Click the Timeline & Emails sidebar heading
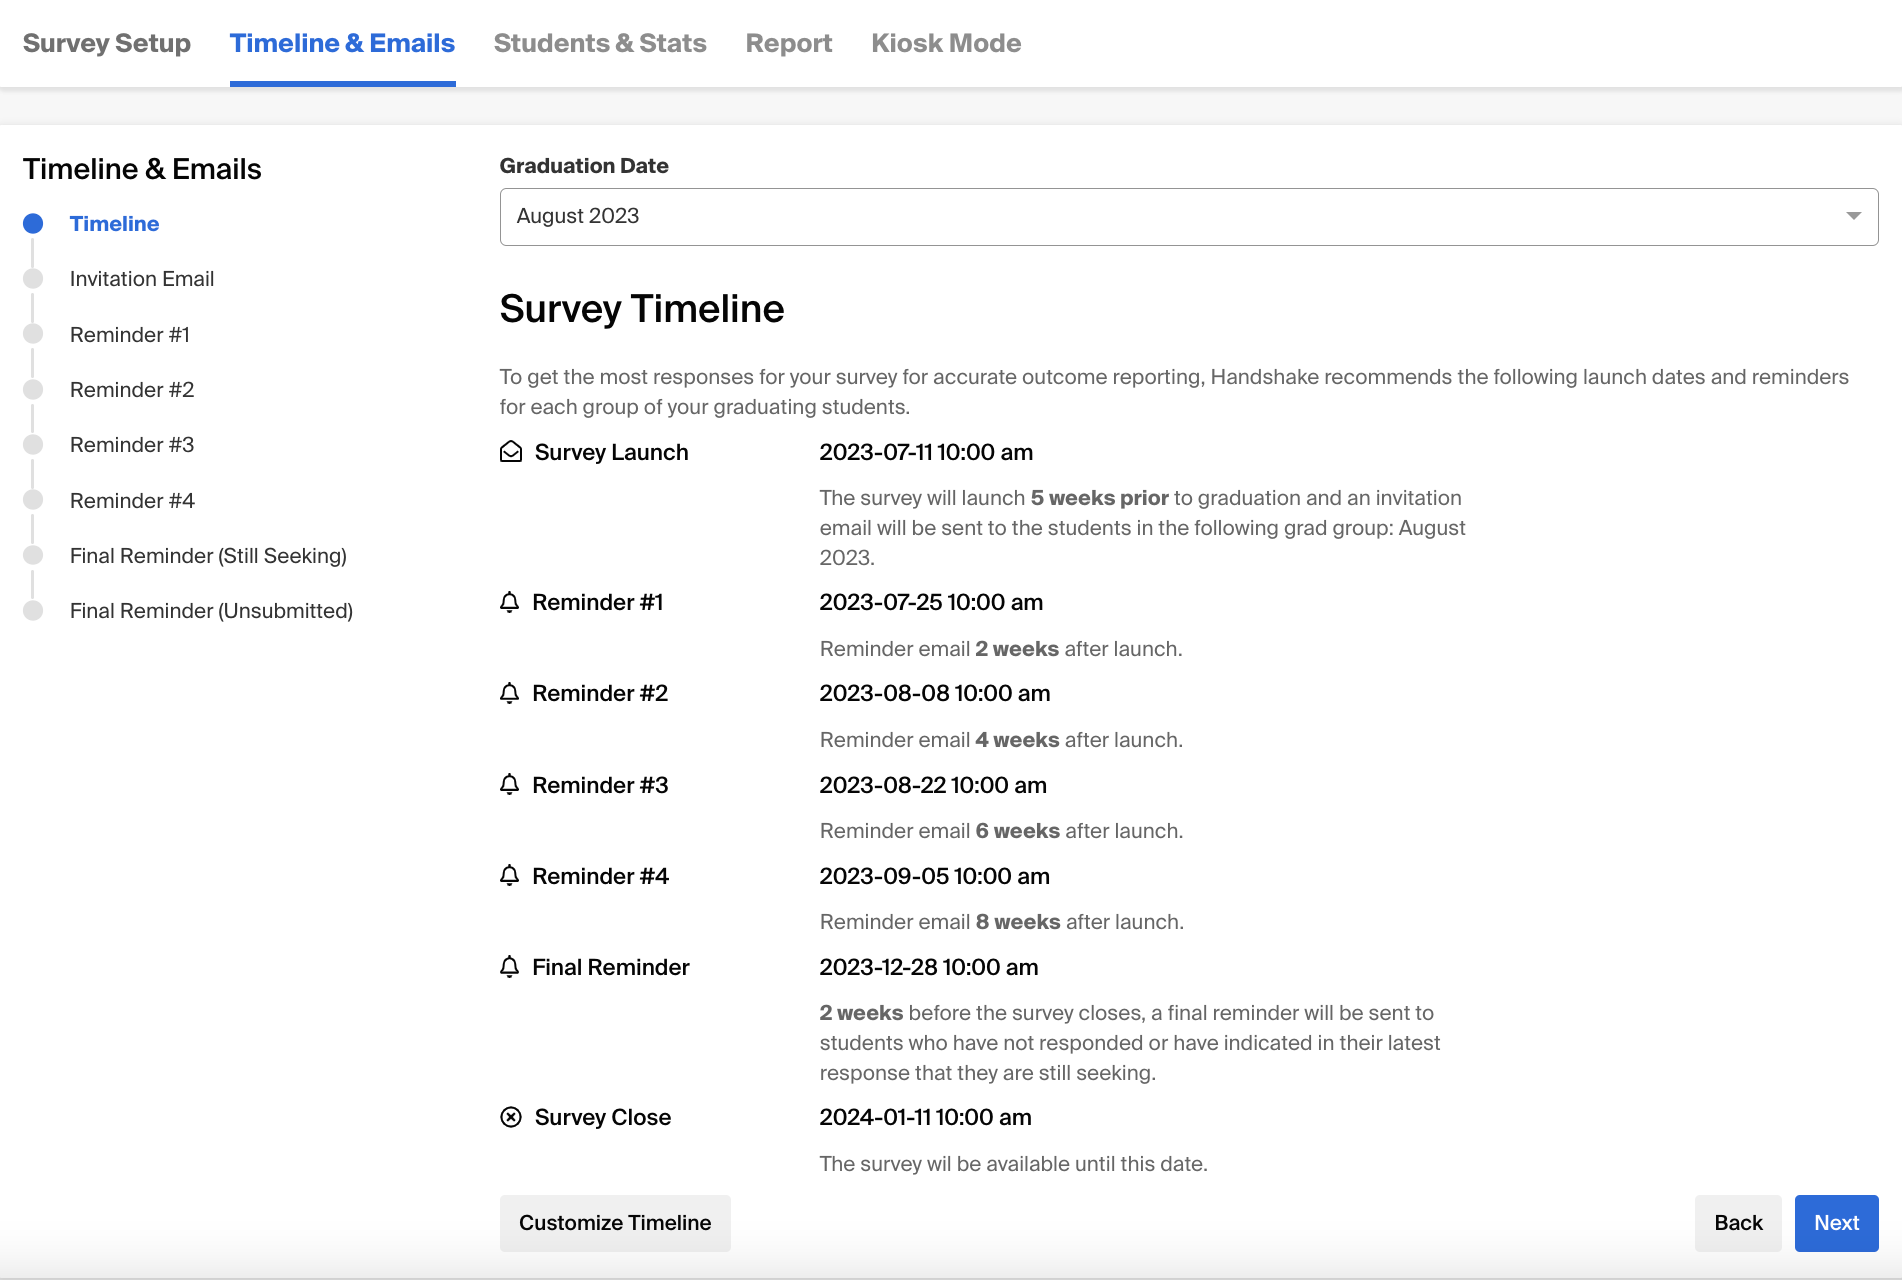The width and height of the screenshot is (1902, 1280). pyautogui.click(x=142, y=169)
